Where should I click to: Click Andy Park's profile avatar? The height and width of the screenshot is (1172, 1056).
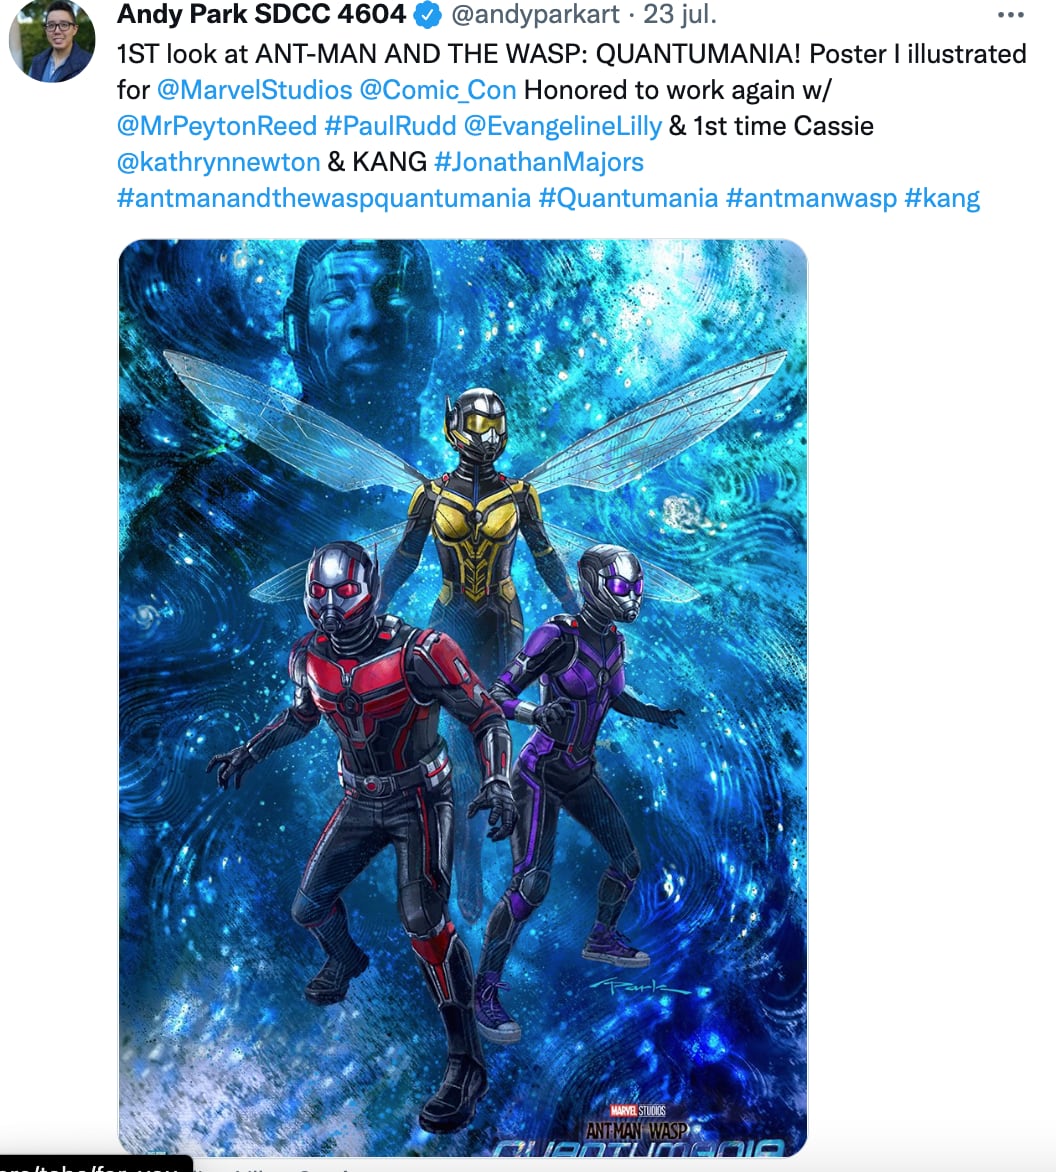click(52, 40)
